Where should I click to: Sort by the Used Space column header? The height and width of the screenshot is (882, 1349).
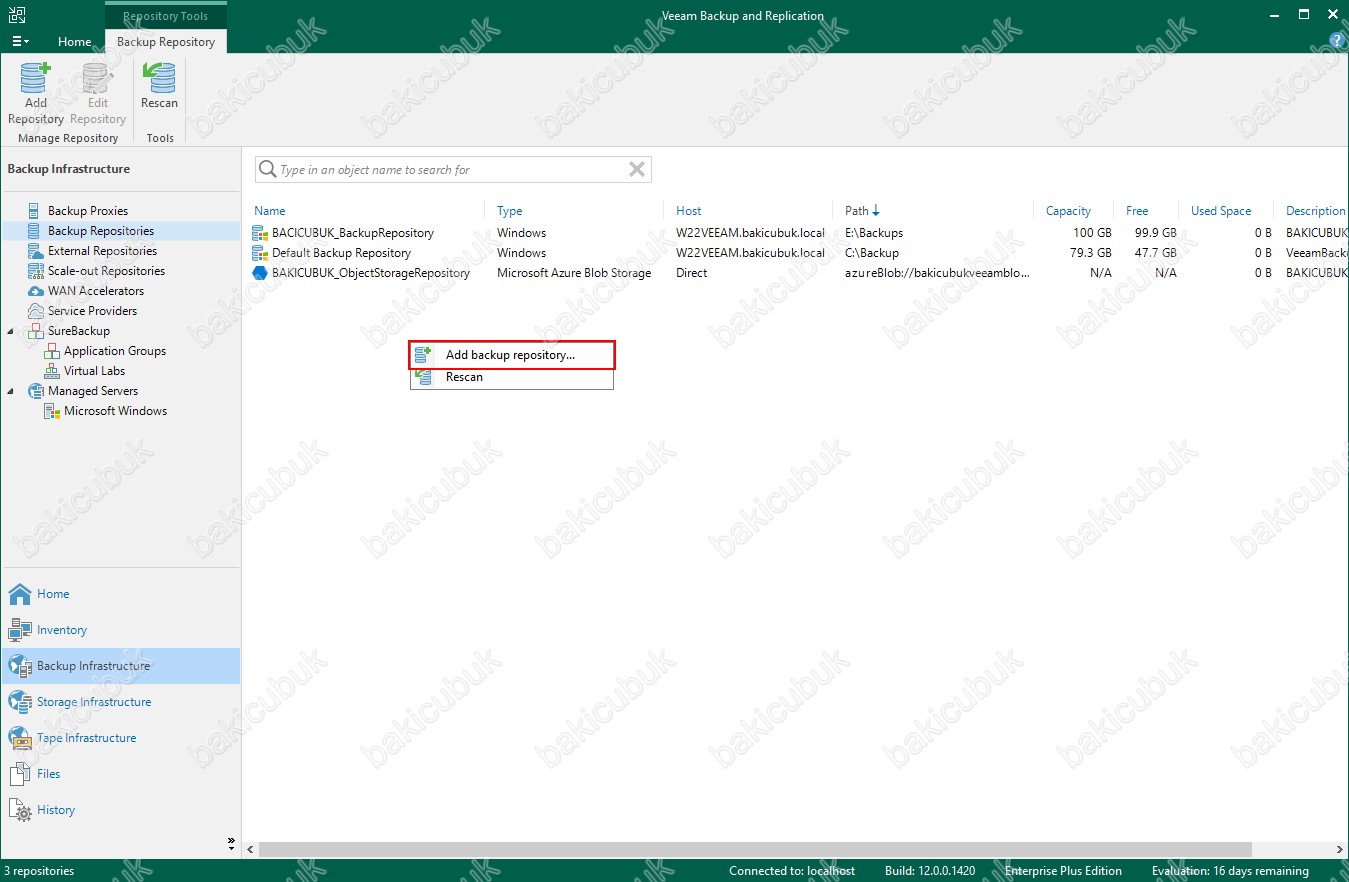[x=1221, y=211]
